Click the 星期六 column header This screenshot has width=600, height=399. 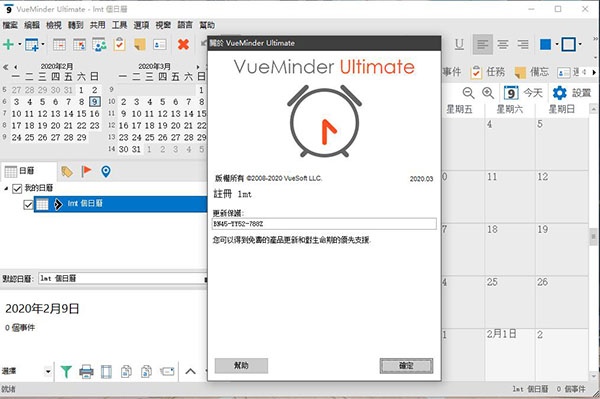point(510,109)
